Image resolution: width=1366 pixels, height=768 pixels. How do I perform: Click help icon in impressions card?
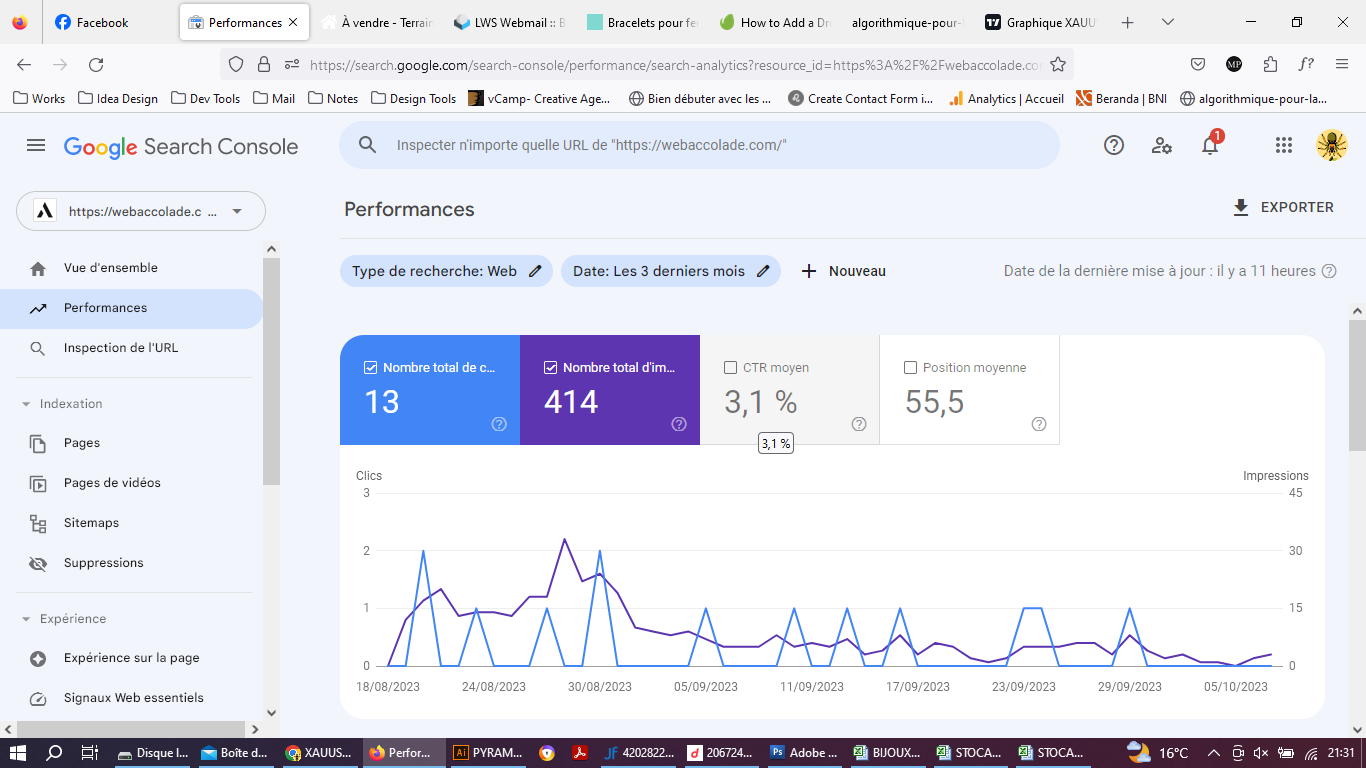pyautogui.click(x=679, y=424)
